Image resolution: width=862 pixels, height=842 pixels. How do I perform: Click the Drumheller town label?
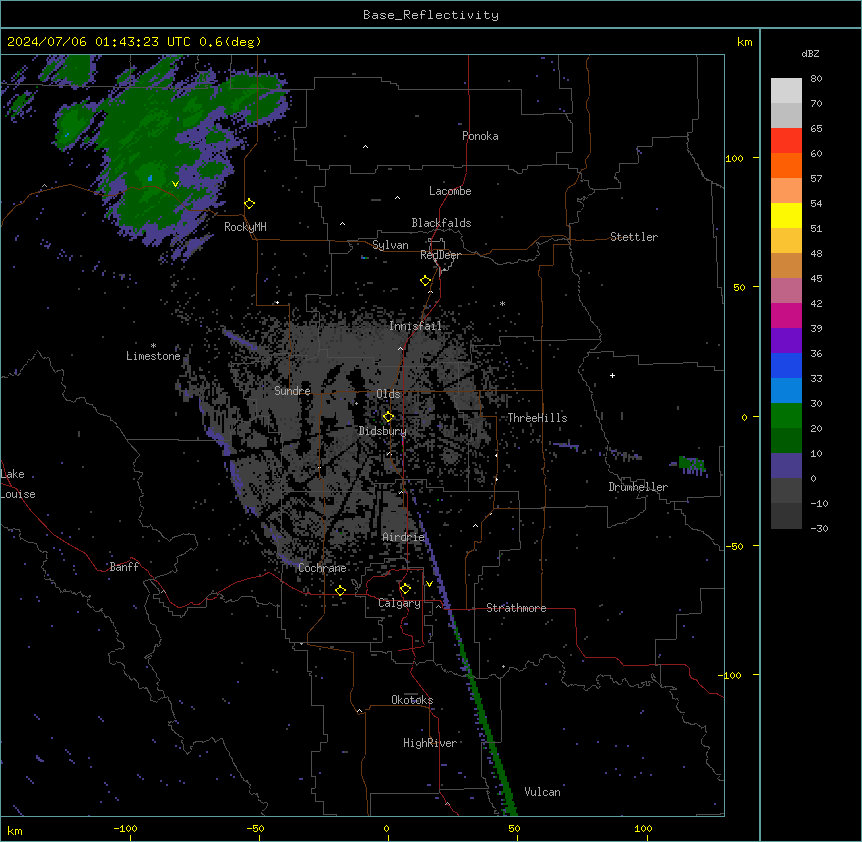pyautogui.click(x=638, y=487)
